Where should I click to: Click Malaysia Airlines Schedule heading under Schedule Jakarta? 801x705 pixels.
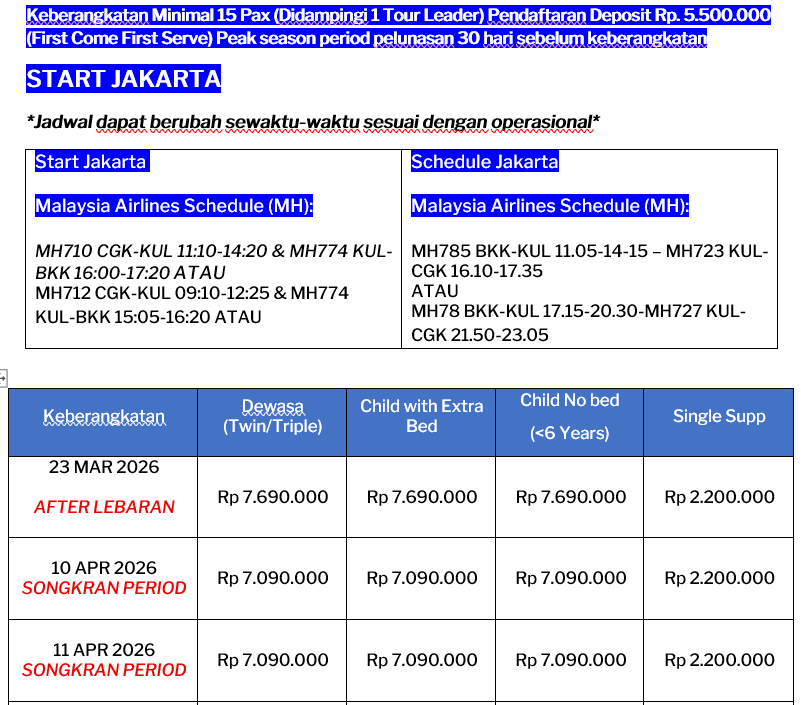(550, 206)
